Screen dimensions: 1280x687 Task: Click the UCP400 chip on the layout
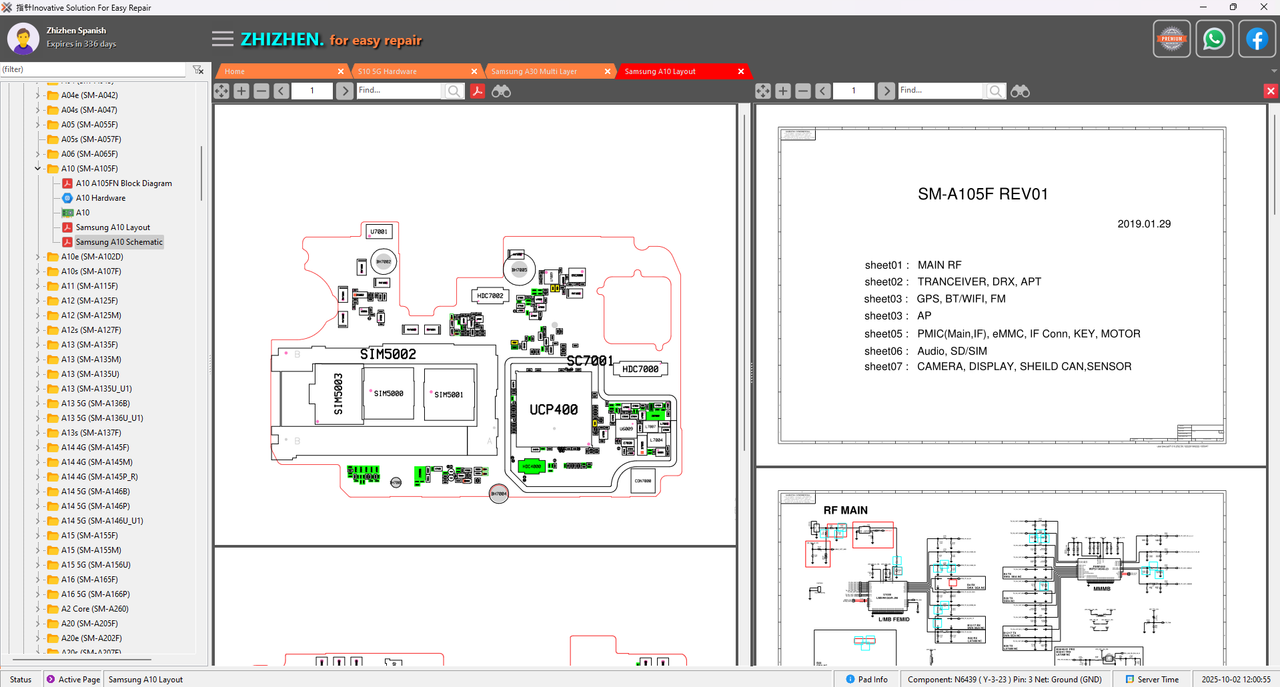(x=554, y=410)
